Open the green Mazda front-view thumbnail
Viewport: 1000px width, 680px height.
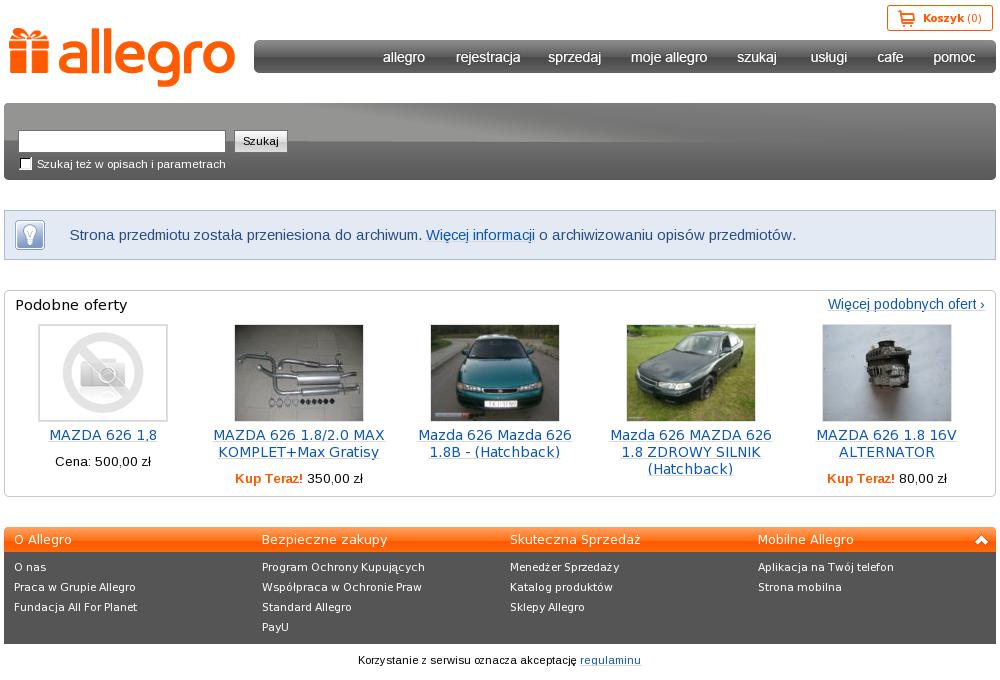click(495, 373)
